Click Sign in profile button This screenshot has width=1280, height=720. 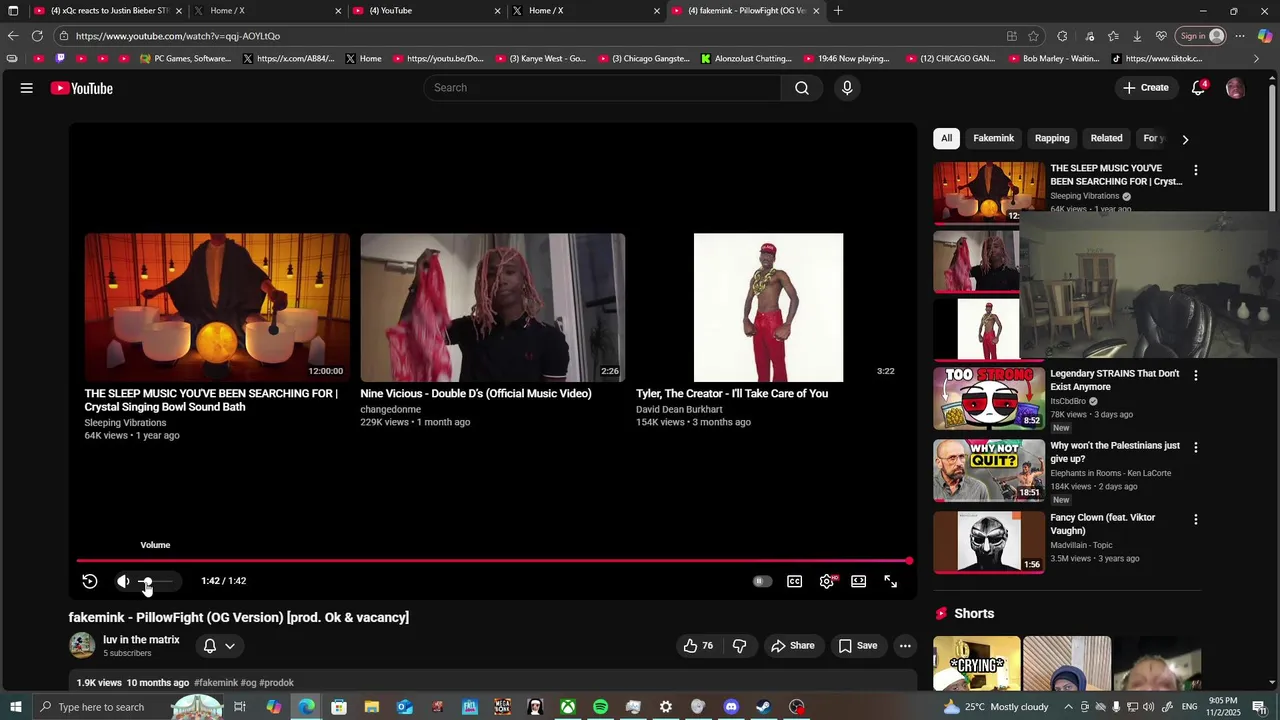pyautogui.click(x=1202, y=36)
